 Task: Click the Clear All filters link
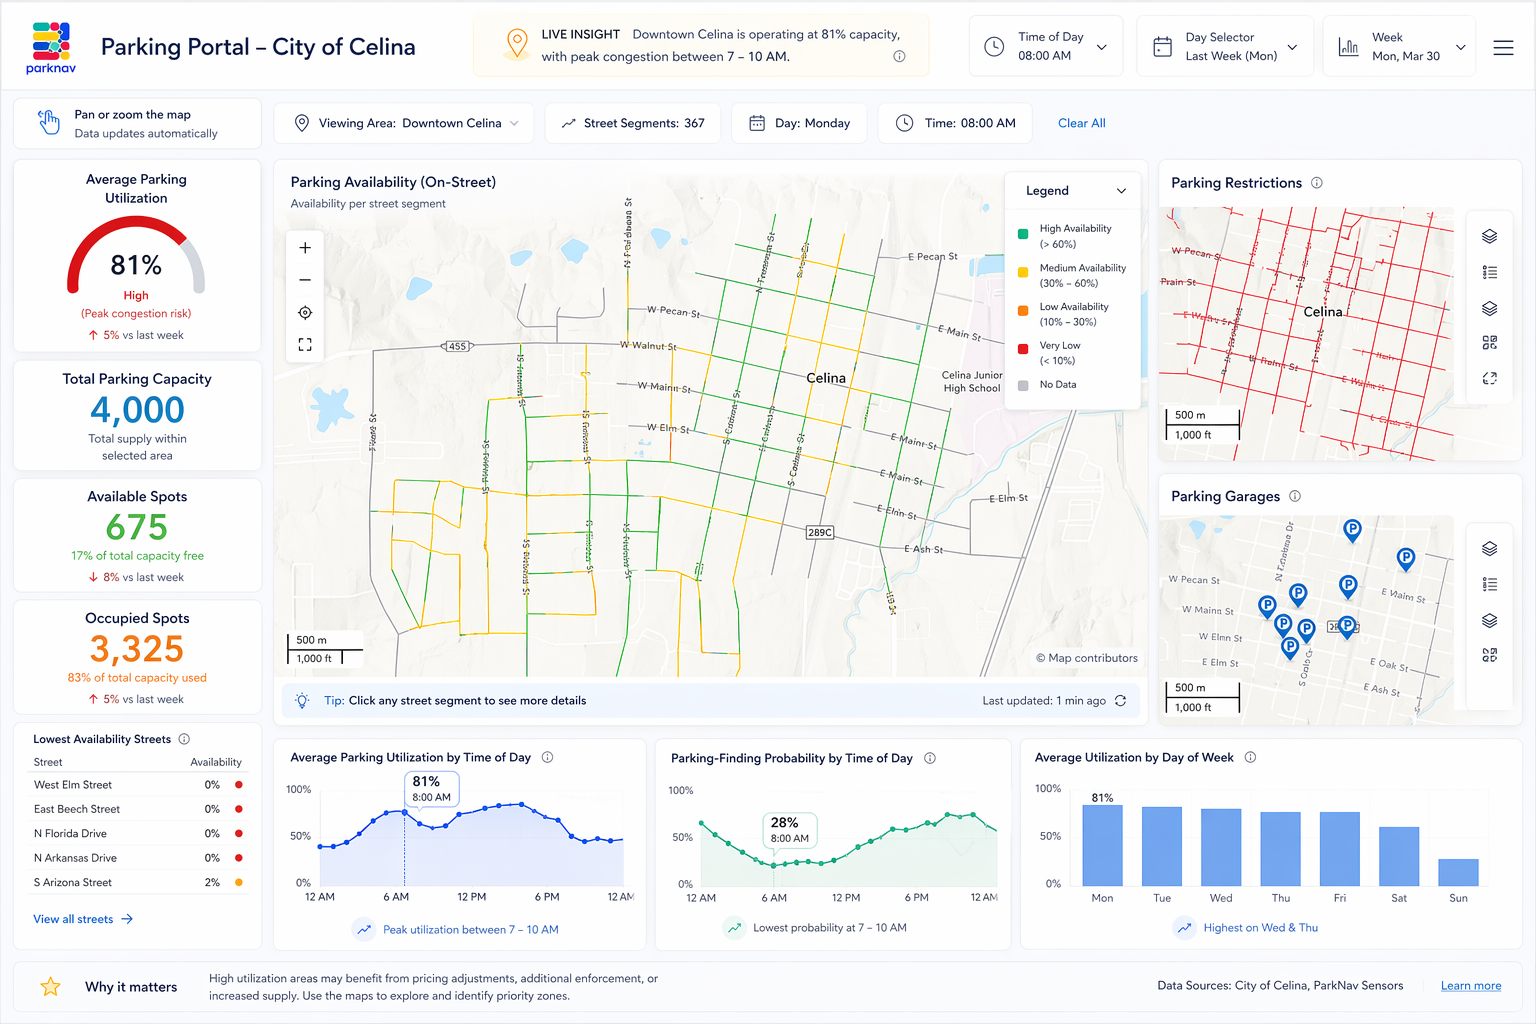[x=1082, y=123]
